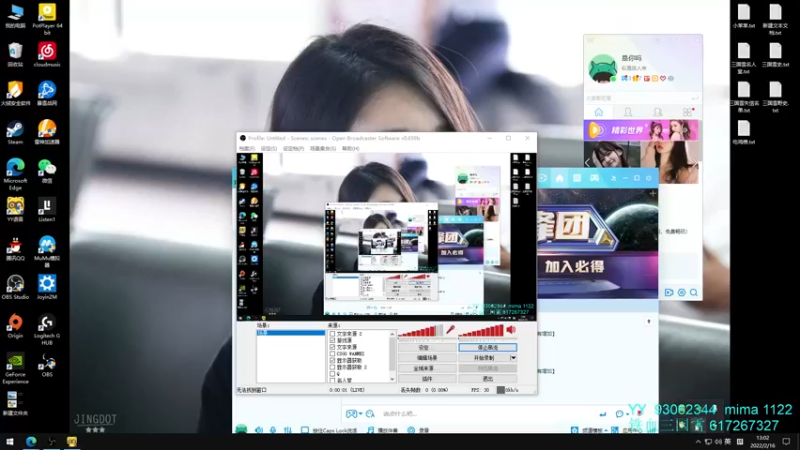Click the video icon at YY panel bottom
The width and height of the screenshot is (800, 450).
[669, 292]
